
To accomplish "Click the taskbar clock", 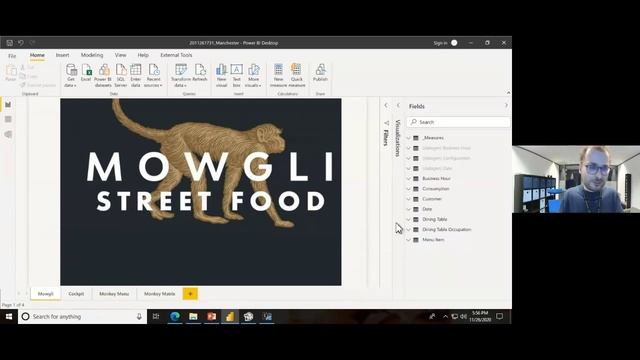I will [x=480, y=316].
